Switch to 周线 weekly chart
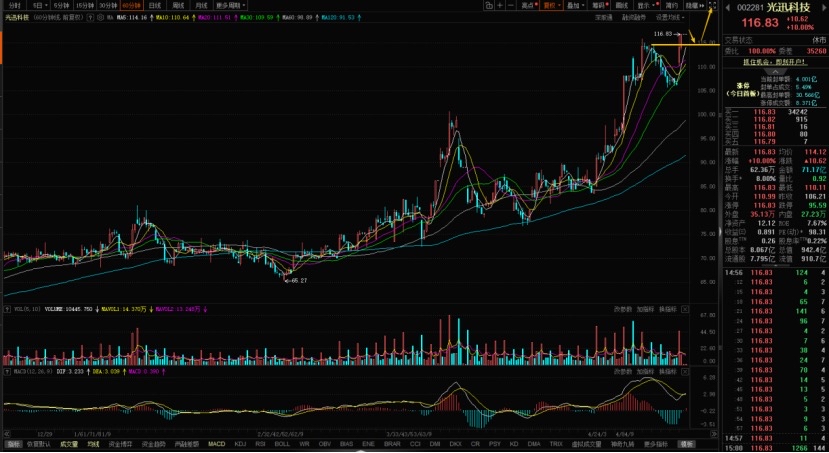829x453 pixels. point(178,5)
